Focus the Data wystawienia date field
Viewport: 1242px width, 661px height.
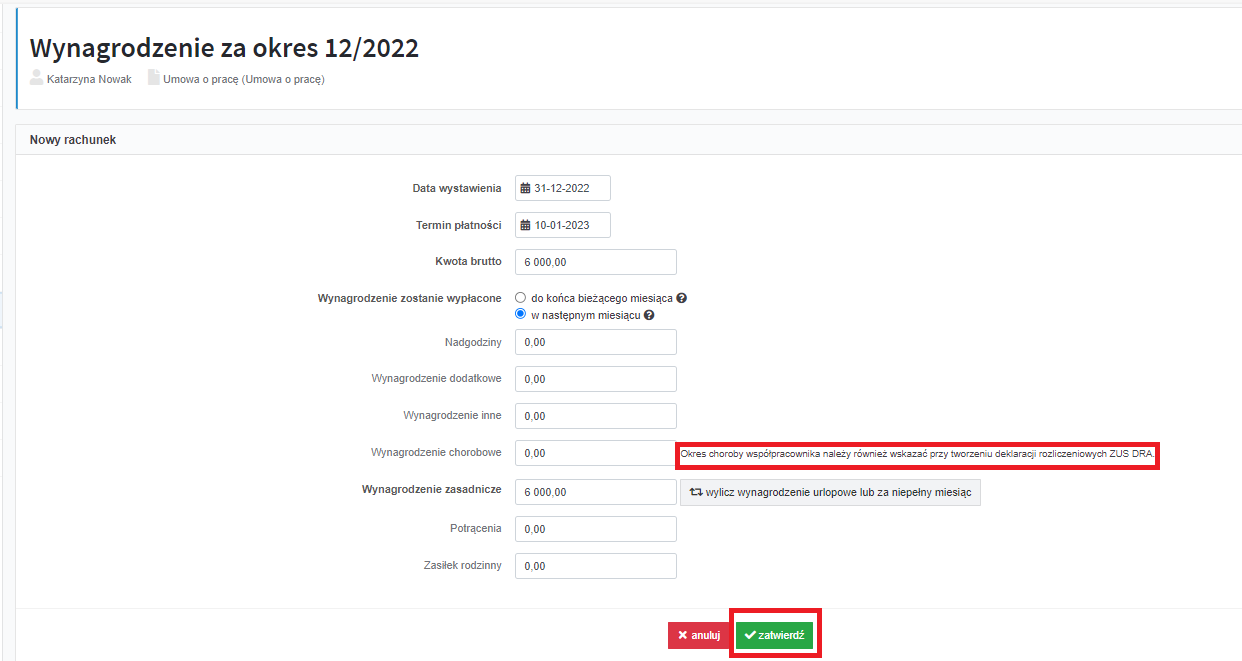click(563, 188)
